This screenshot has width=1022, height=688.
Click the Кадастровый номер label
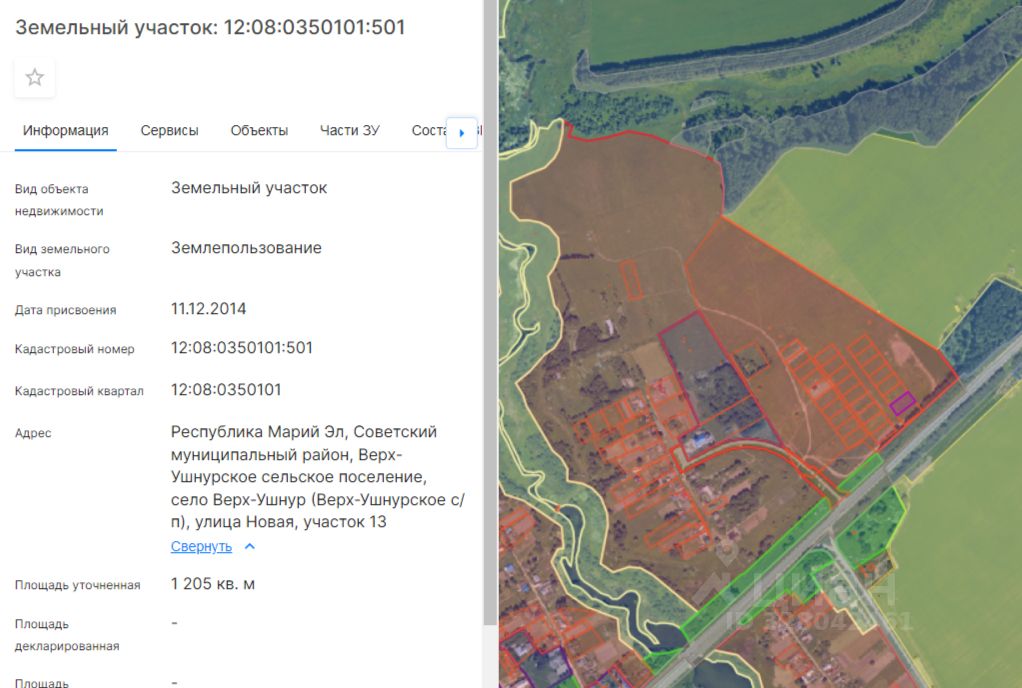[x=74, y=349]
